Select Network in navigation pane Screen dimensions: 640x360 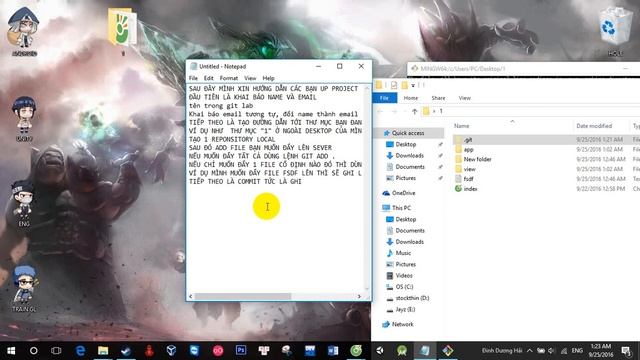(402, 324)
